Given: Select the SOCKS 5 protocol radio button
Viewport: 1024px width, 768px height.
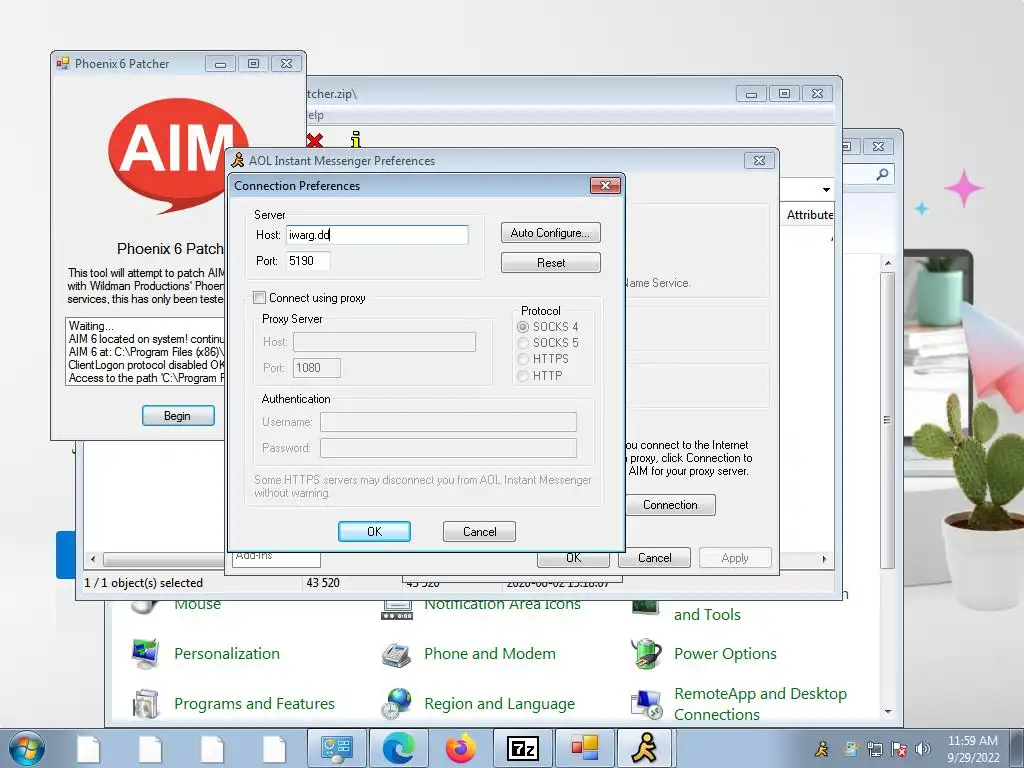Looking at the screenshot, I should pos(523,343).
